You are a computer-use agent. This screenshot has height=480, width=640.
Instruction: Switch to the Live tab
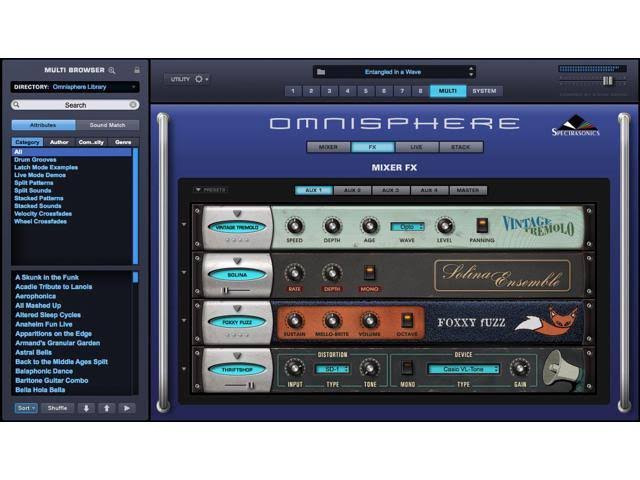(x=417, y=147)
